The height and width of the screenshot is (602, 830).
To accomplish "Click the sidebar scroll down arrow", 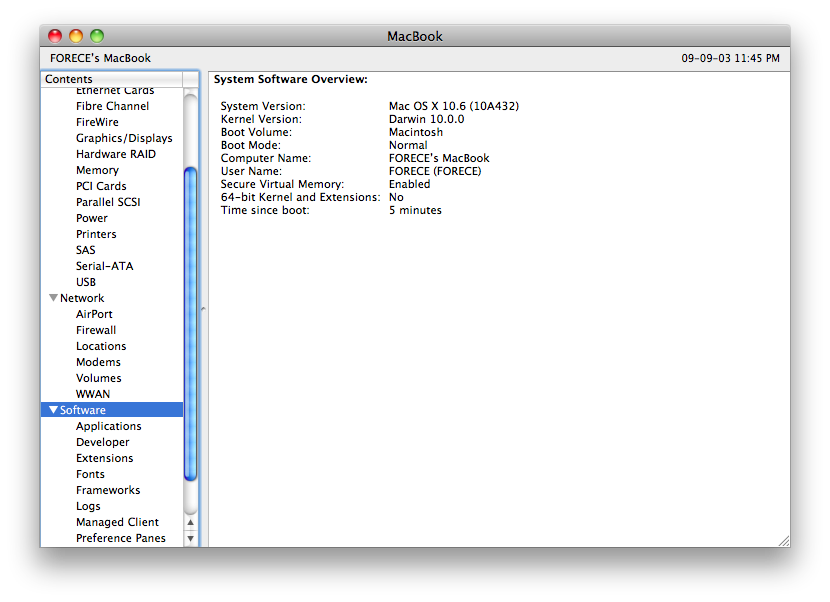I will 191,538.
